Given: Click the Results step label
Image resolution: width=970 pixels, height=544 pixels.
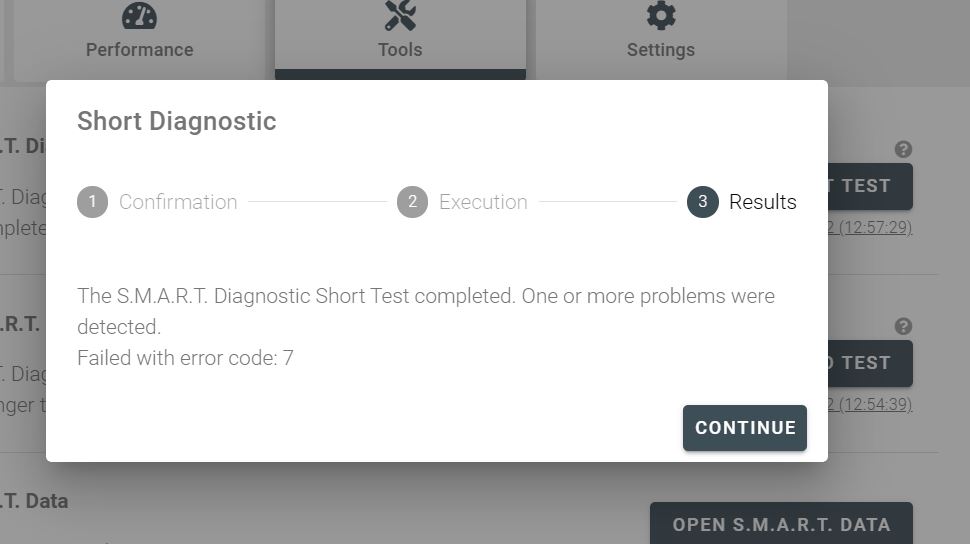Looking at the screenshot, I should pos(763,202).
